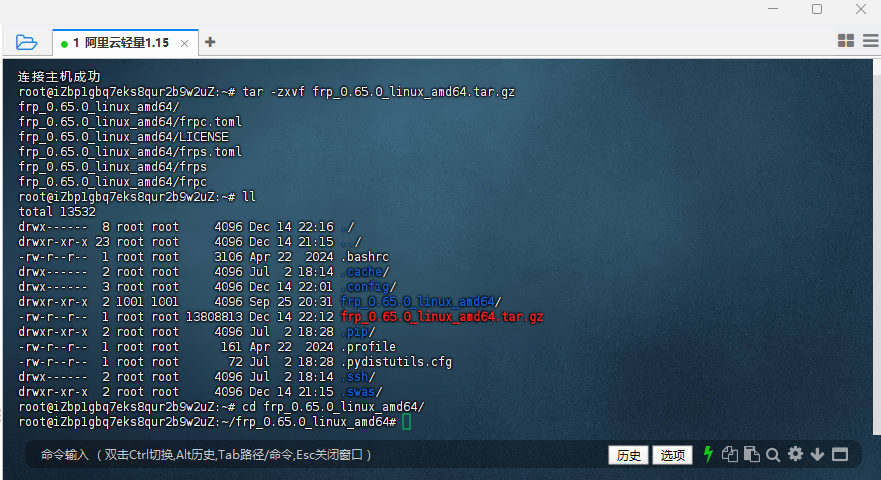881x480 pixels.
Task: Click the copy icon in command bar
Action: (x=730, y=454)
